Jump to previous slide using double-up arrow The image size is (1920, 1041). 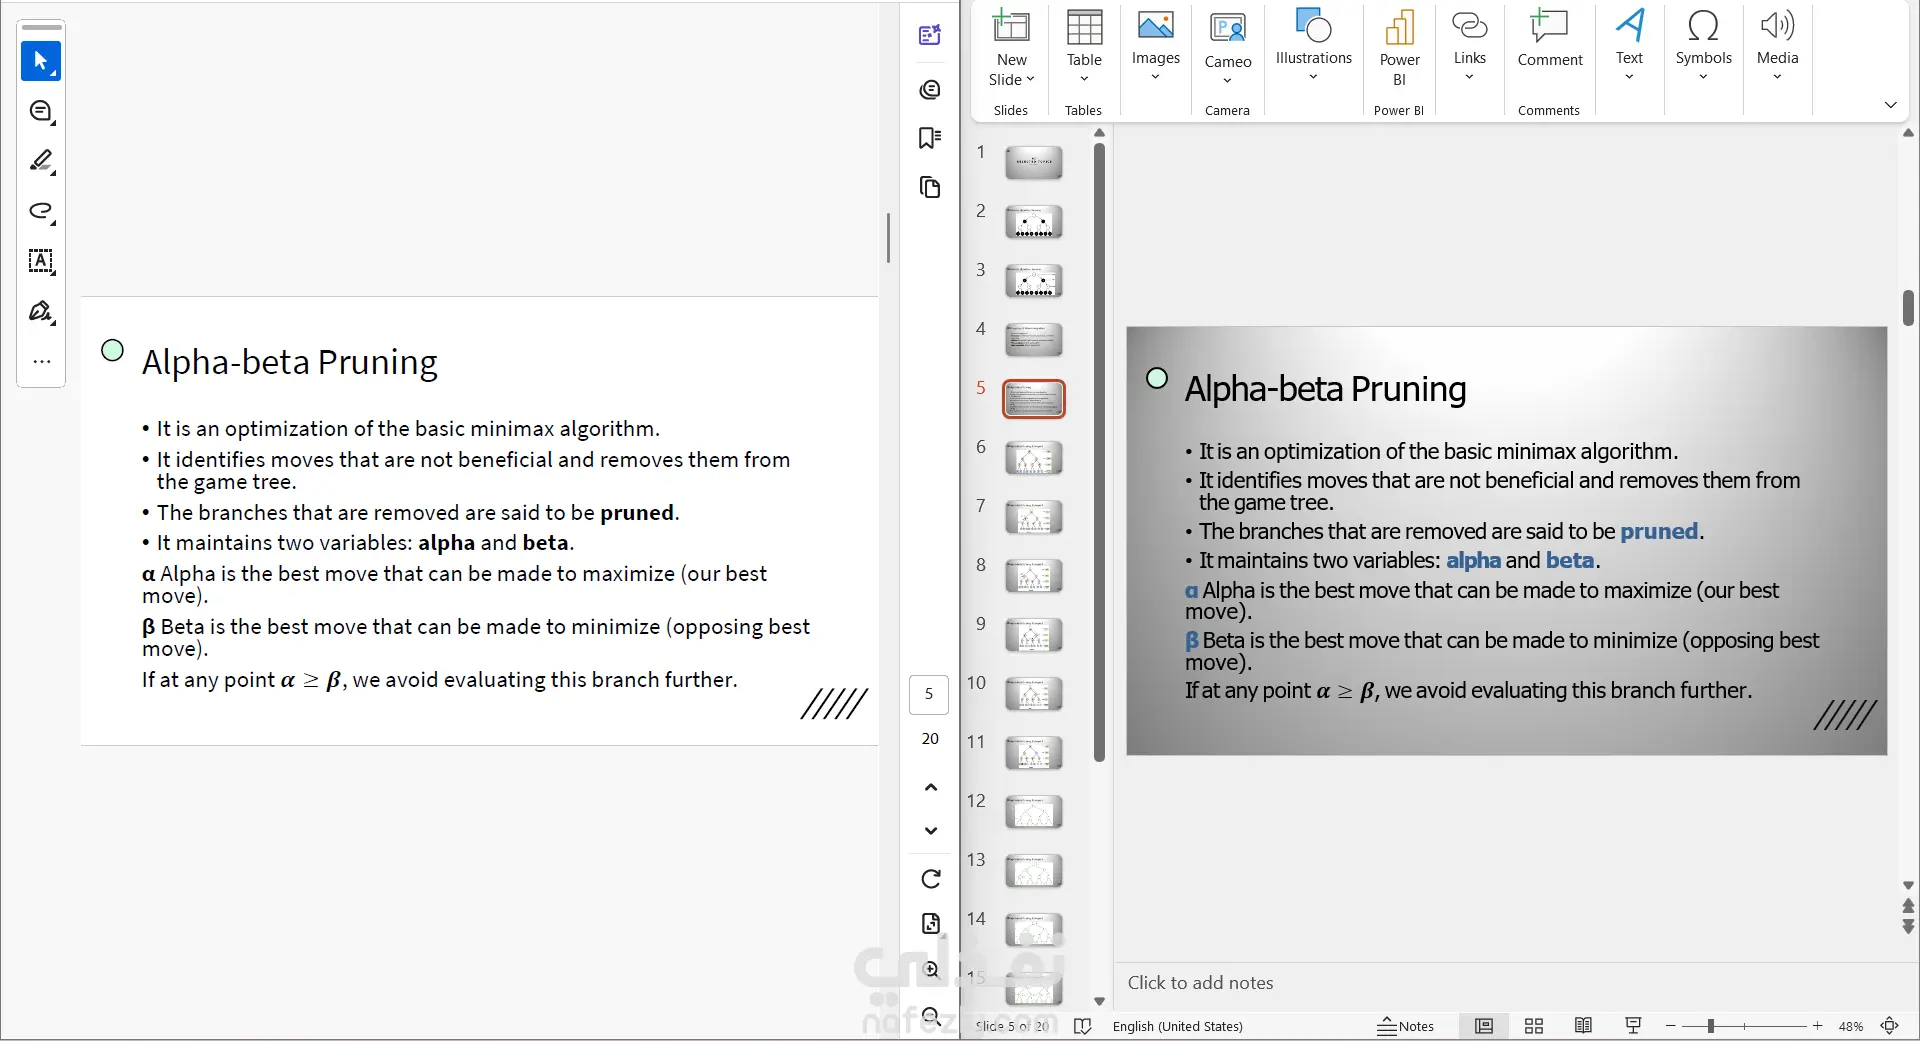click(x=1908, y=906)
